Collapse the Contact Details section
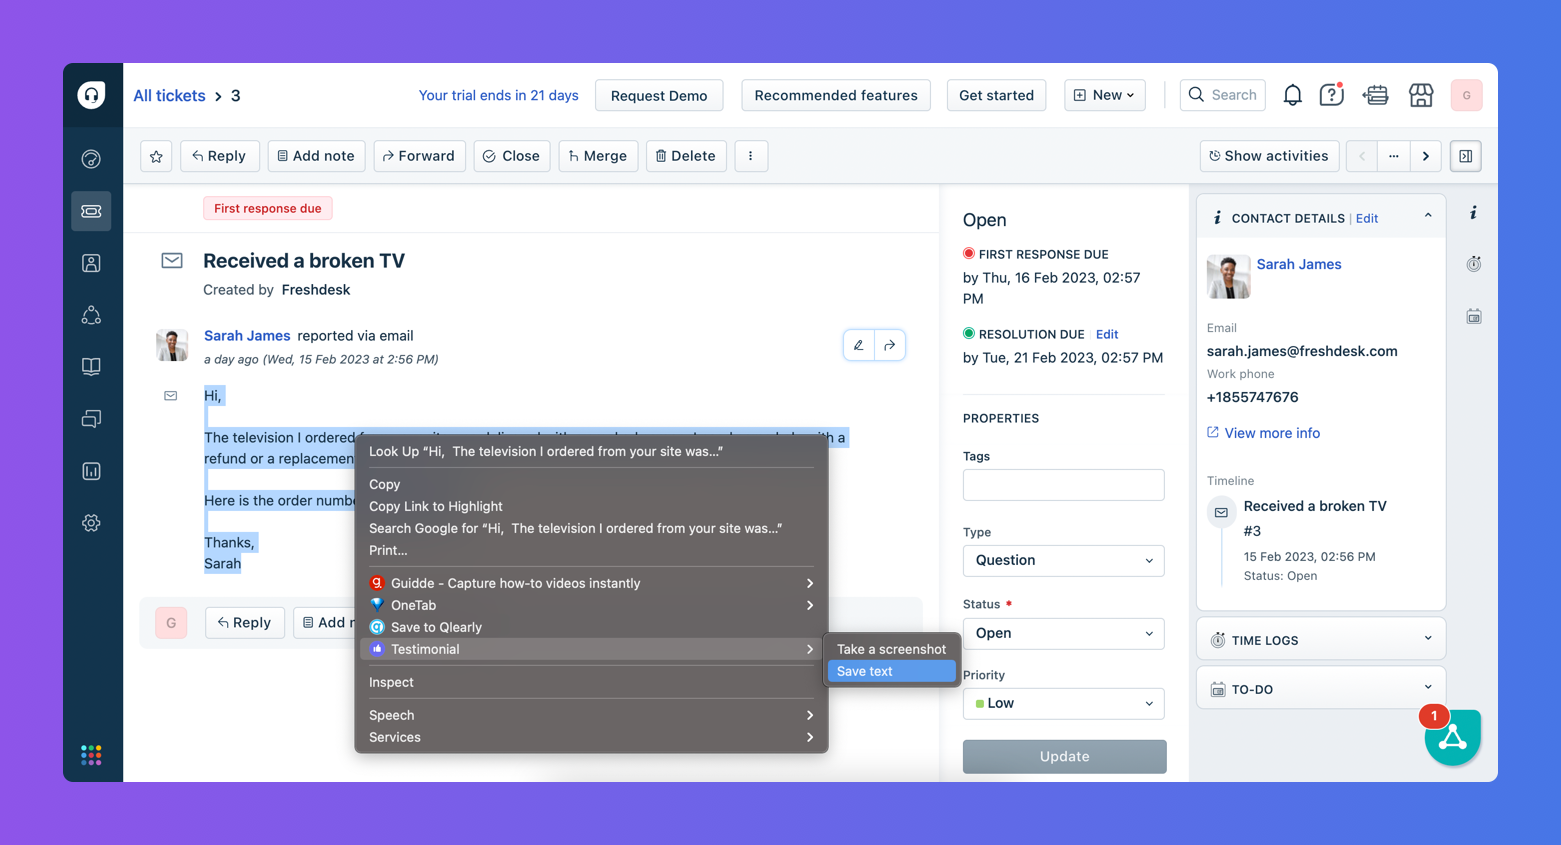 (1428, 217)
